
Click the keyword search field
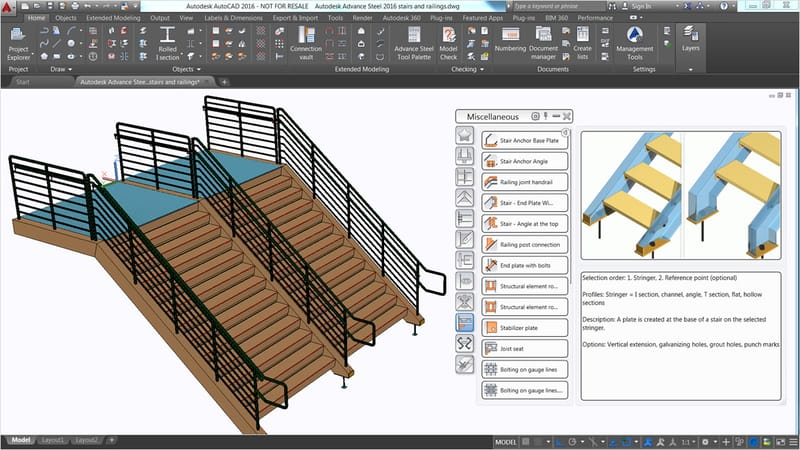[x=559, y=6]
